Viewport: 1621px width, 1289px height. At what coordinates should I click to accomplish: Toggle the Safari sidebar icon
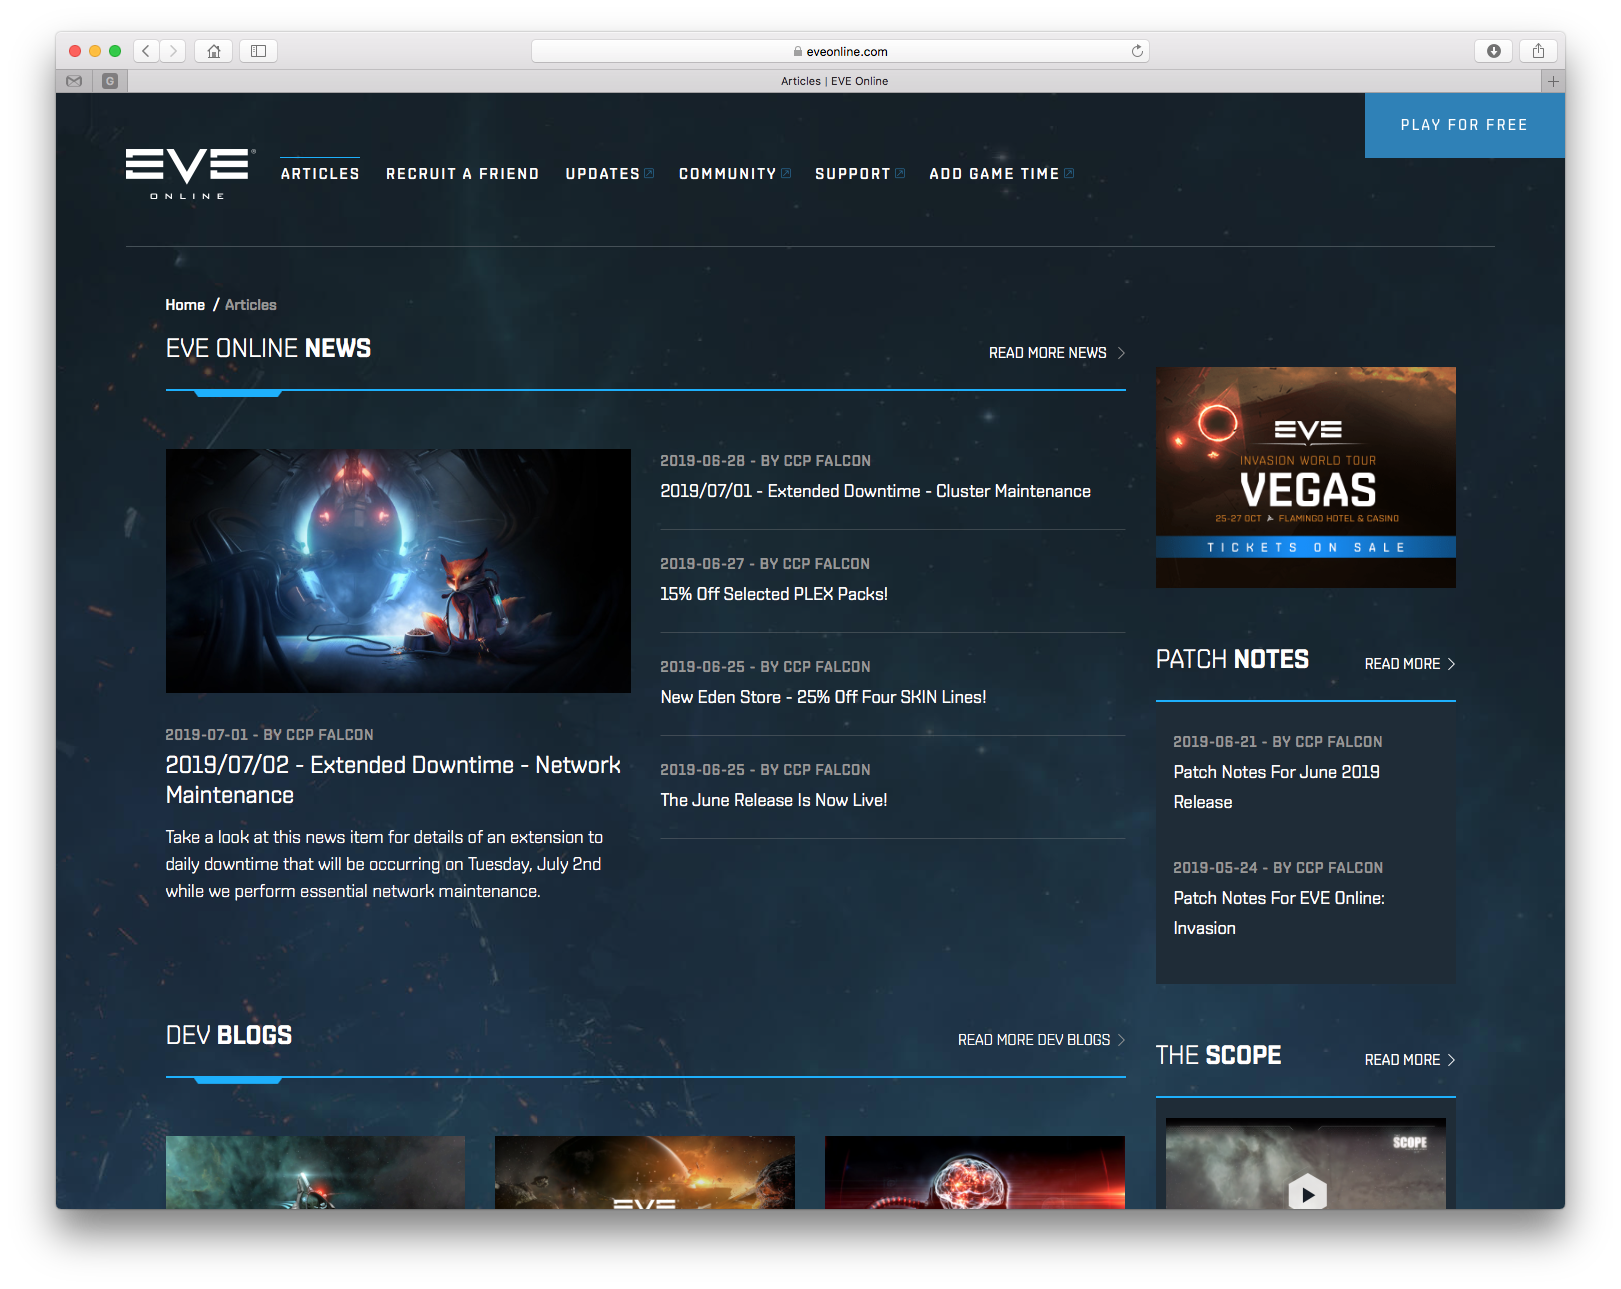[x=258, y=51]
